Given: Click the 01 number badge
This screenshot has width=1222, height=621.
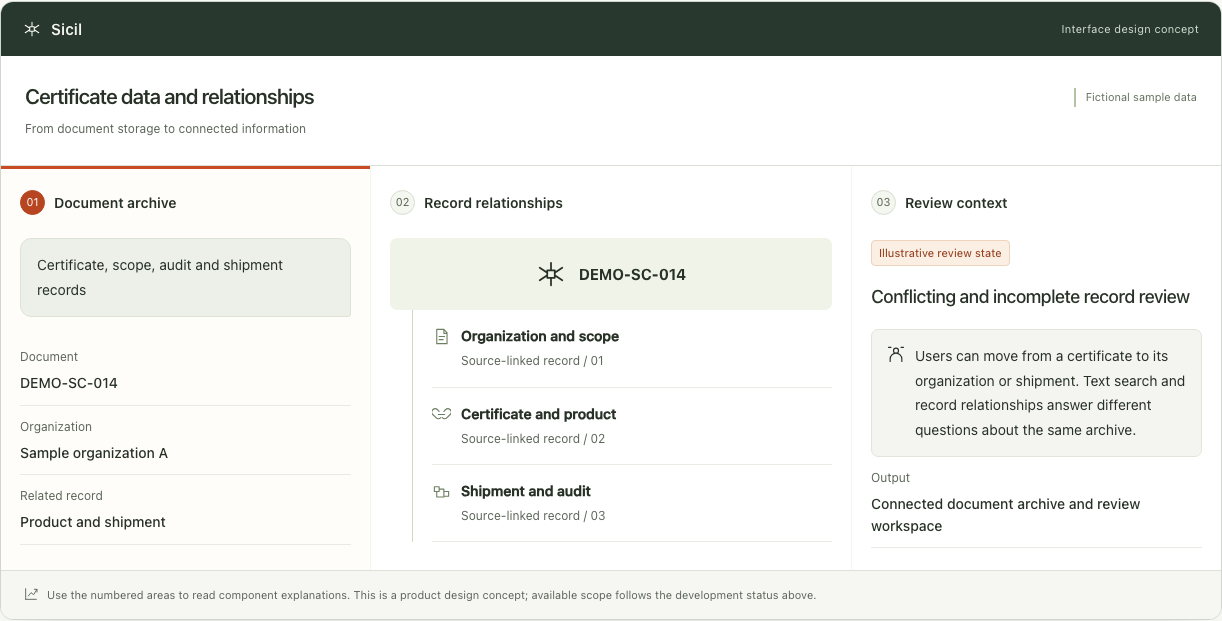Looking at the screenshot, I should 32,203.
